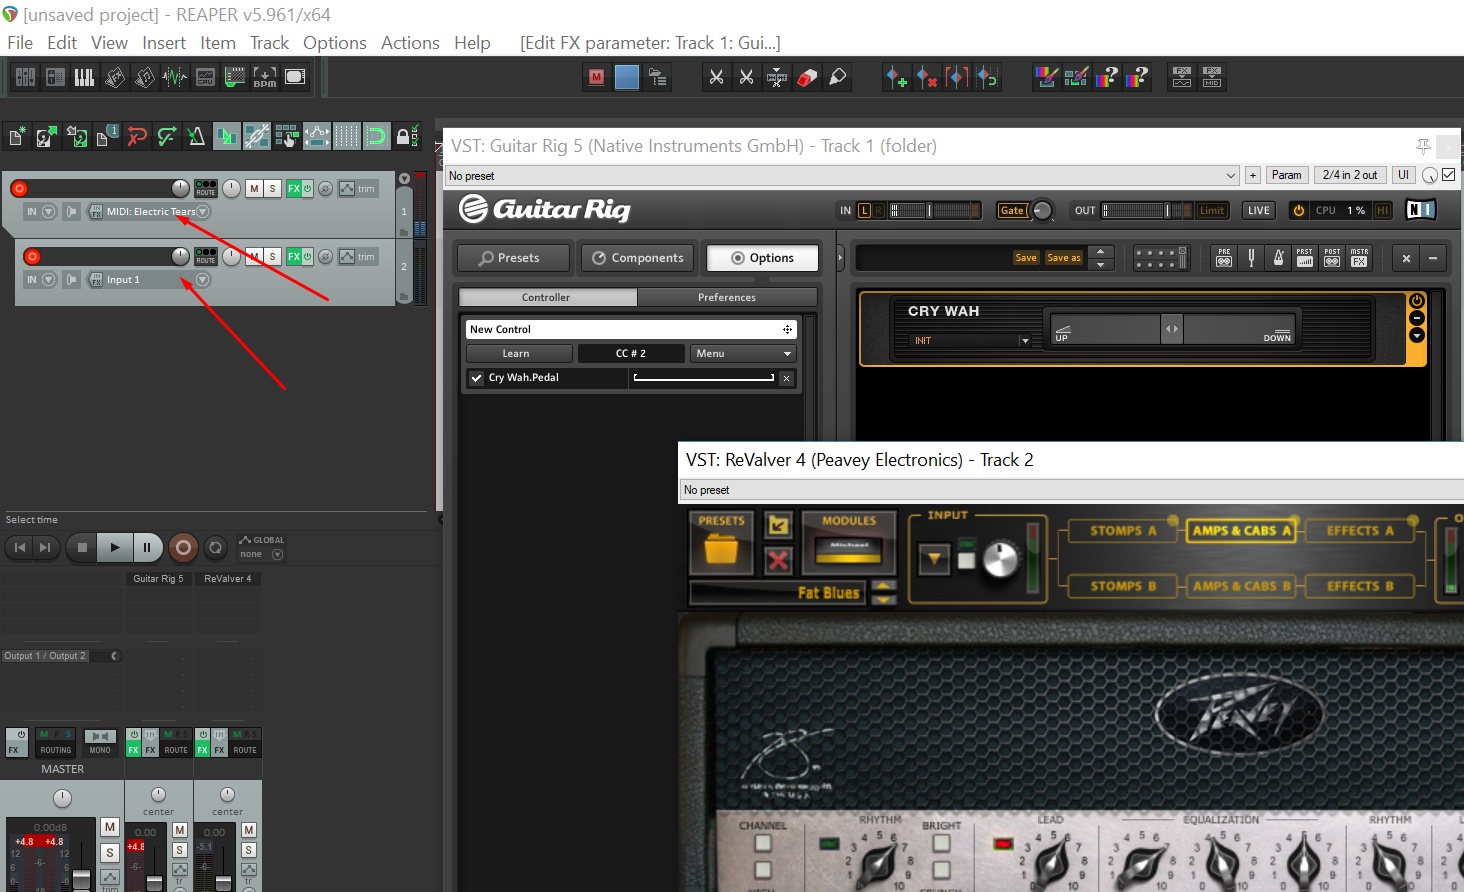Open the Guitar Rig 2/4 in 2 out pin selector
This screenshot has width=1464, height=892.
(1350, 175)
